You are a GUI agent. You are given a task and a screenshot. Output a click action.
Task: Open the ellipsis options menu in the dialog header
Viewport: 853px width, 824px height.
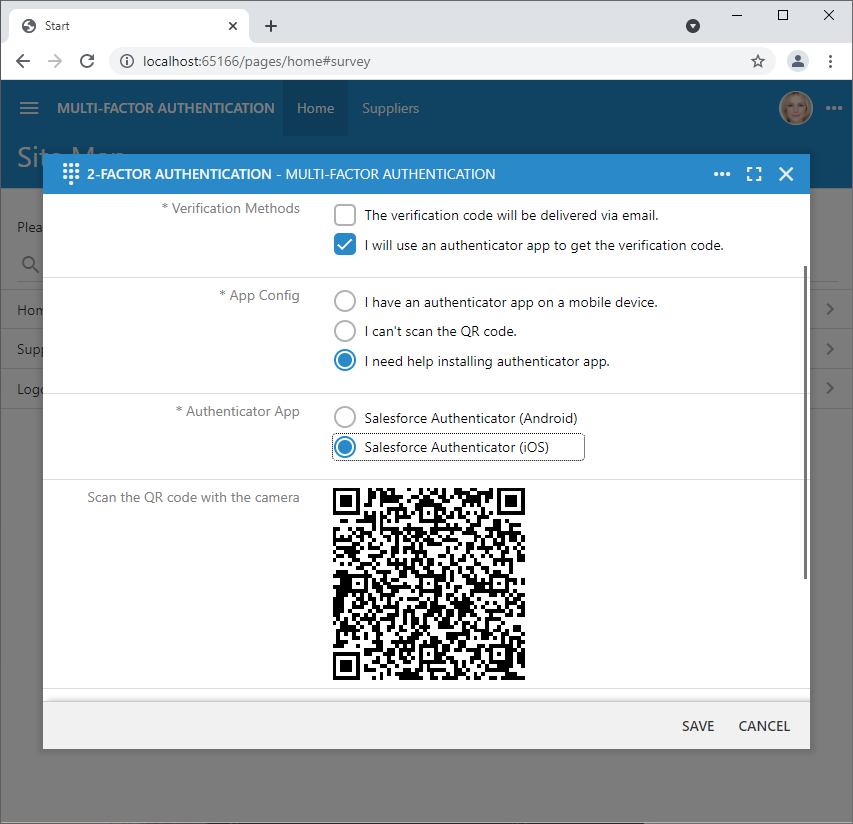click(722, 173)
